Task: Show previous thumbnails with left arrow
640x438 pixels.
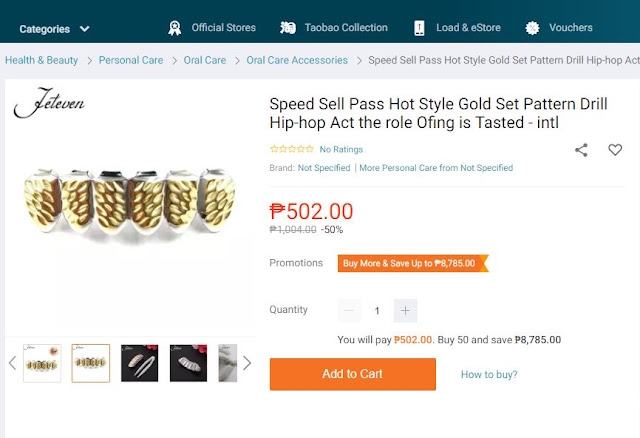Action: point(12,363)
